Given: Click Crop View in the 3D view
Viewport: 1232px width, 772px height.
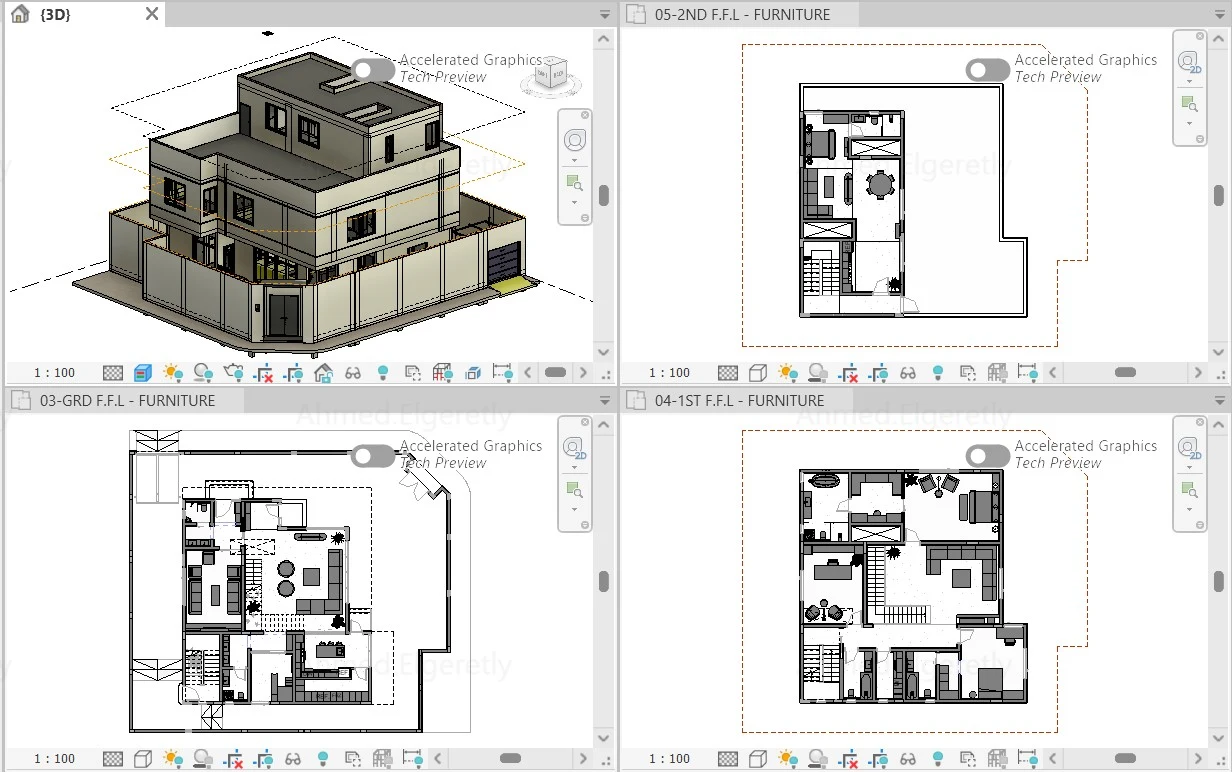Looking at the screenshot, I should [x=263, y=373].
